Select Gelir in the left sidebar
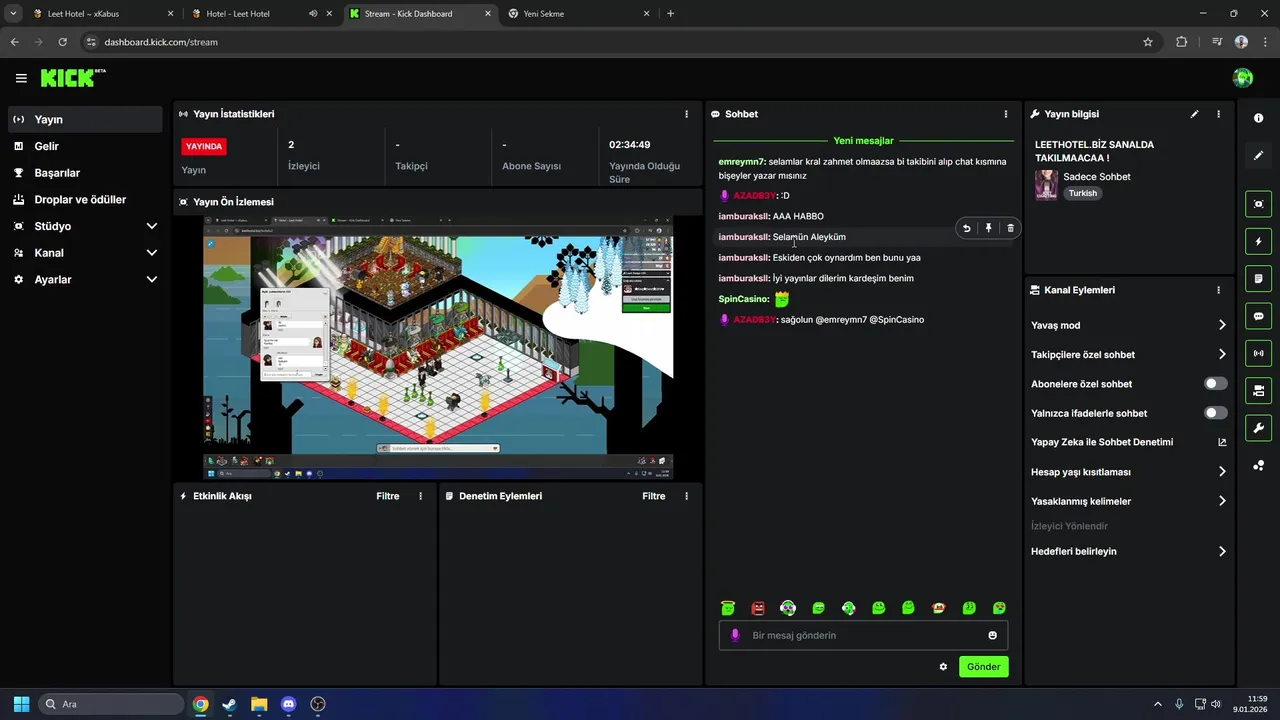The image size is (1280, 720). coord(85,146)
